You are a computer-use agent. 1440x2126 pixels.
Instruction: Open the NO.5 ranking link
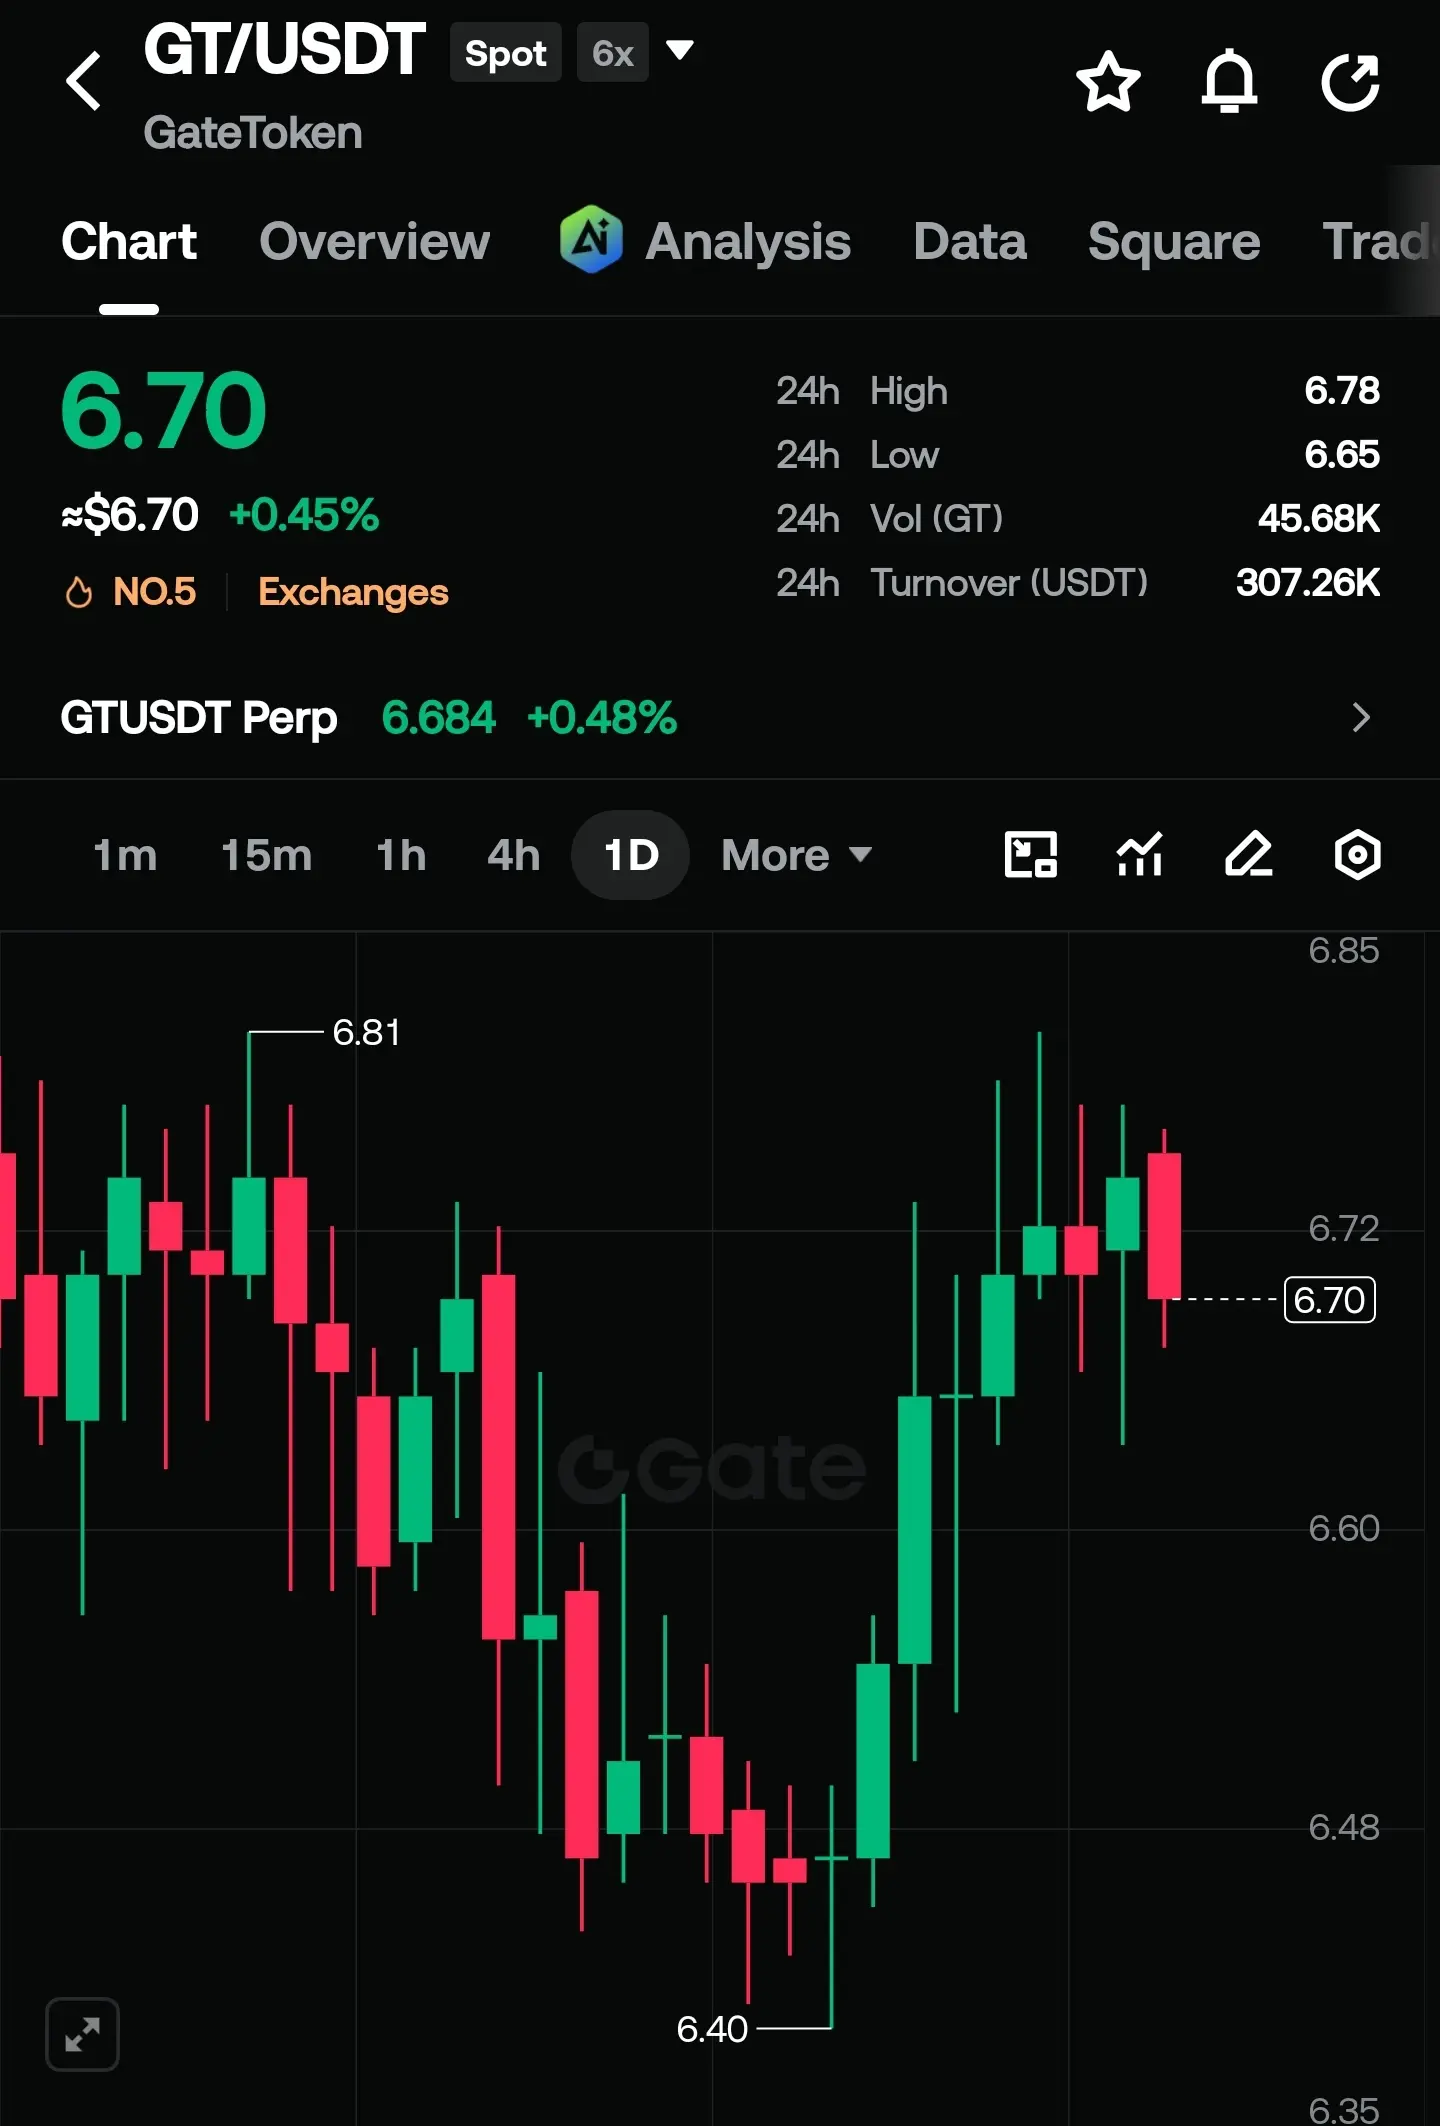154,592
